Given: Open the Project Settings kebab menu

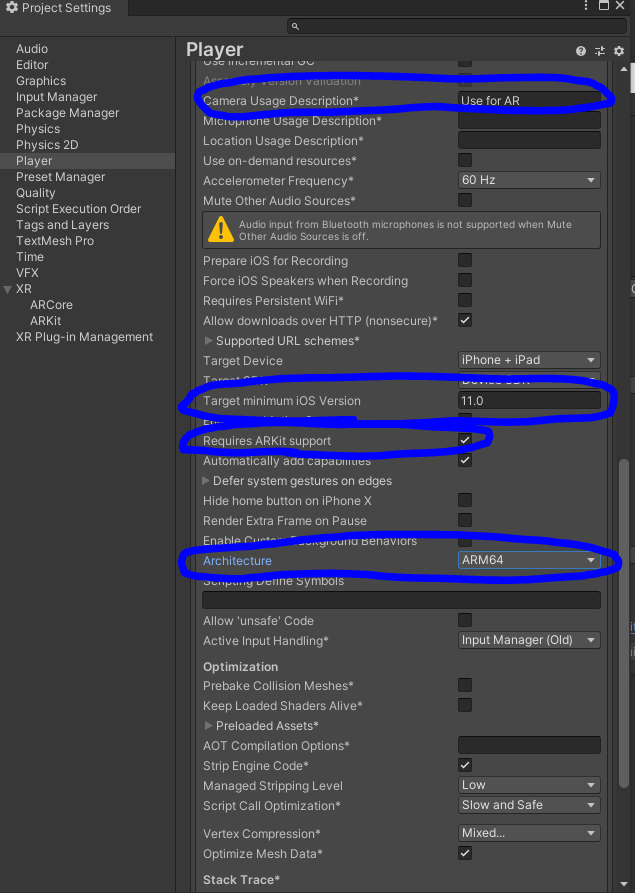Looking at the screenshot, I should (x=586, y=6).
